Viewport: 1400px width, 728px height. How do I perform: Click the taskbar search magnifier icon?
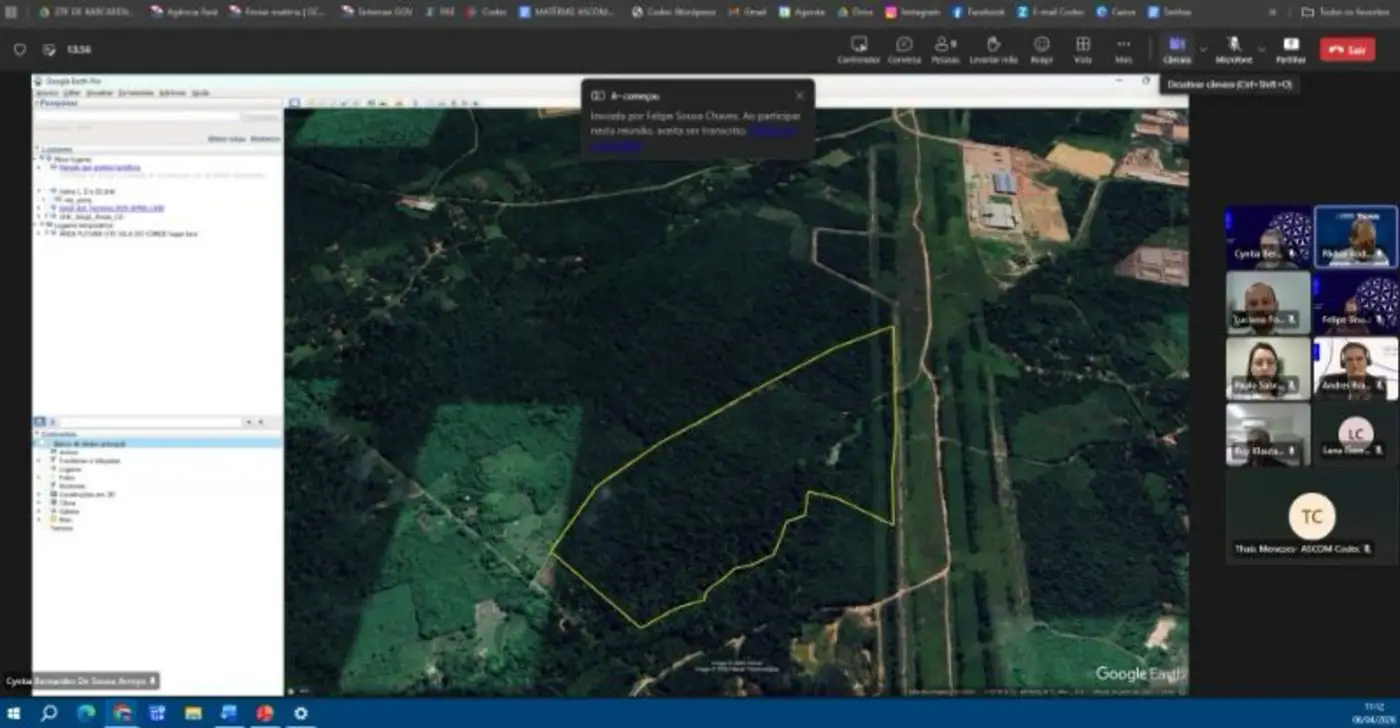tap(49, 713)
